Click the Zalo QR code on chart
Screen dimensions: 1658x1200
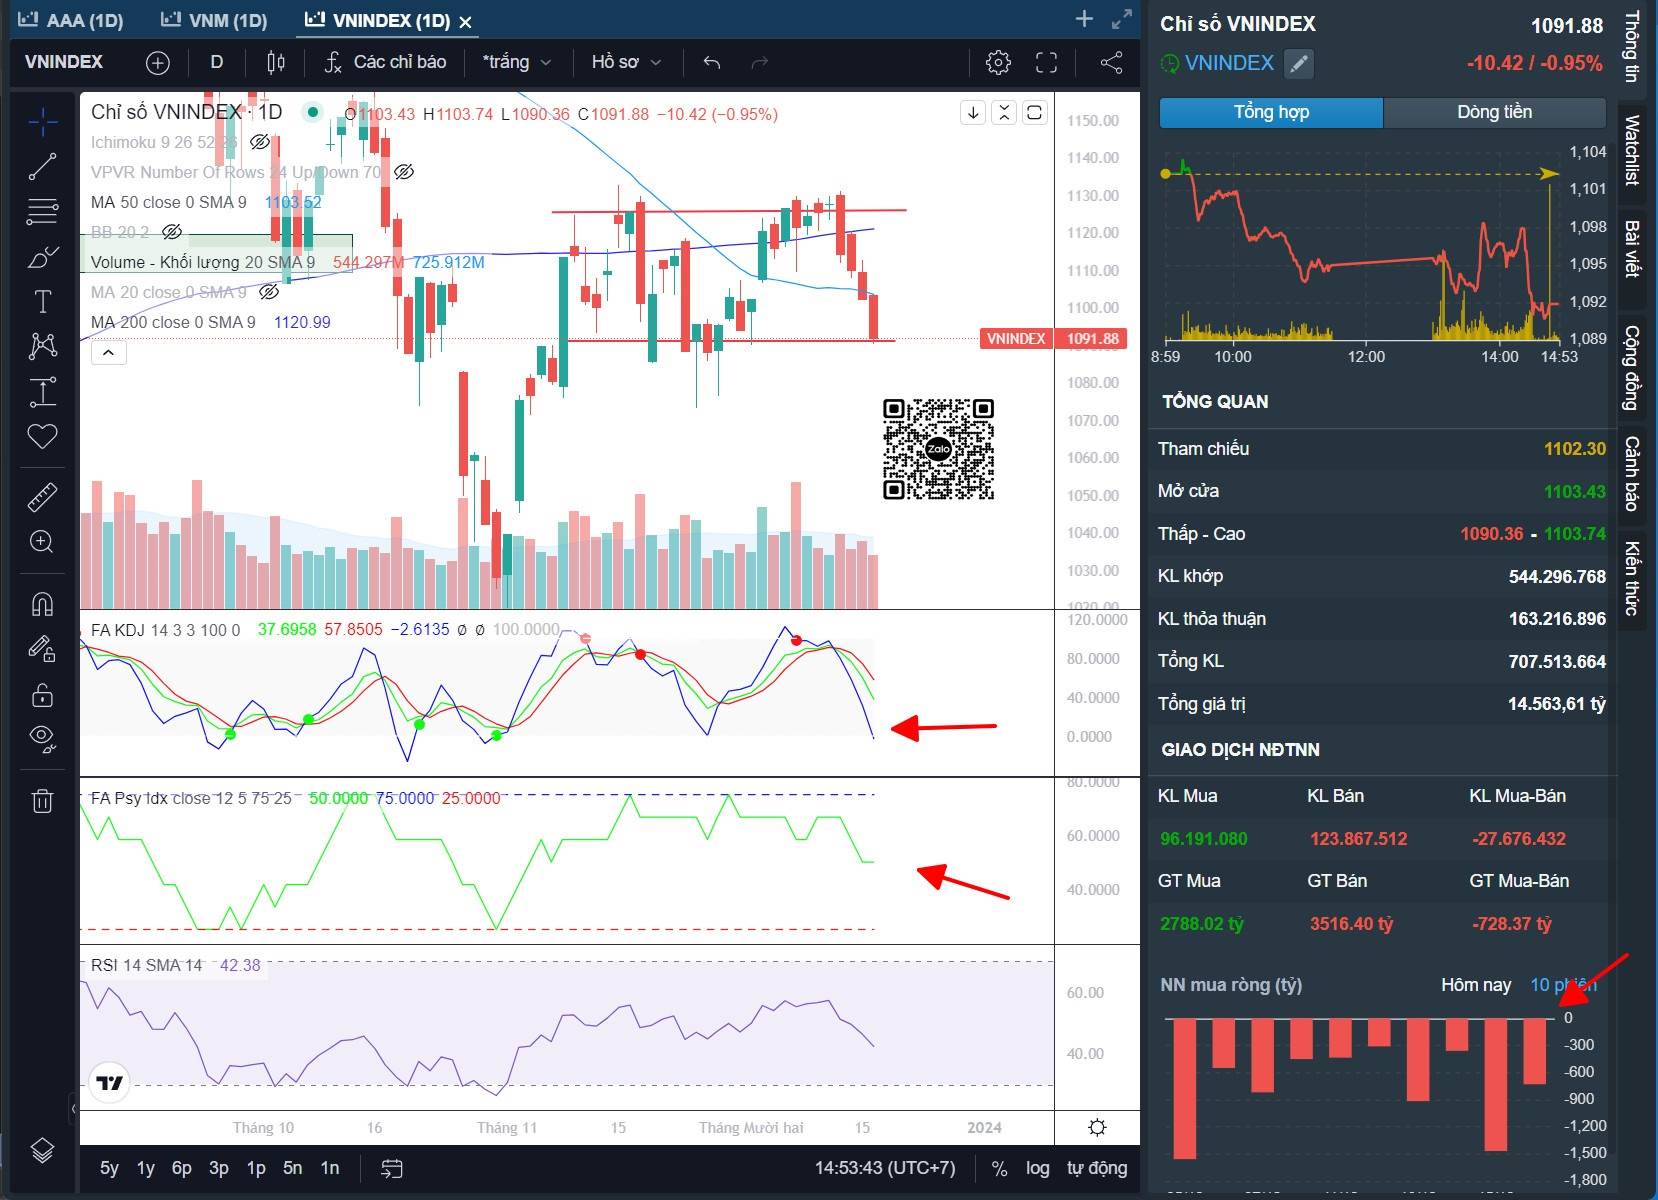pyautogui.click(x=938, y=449)
